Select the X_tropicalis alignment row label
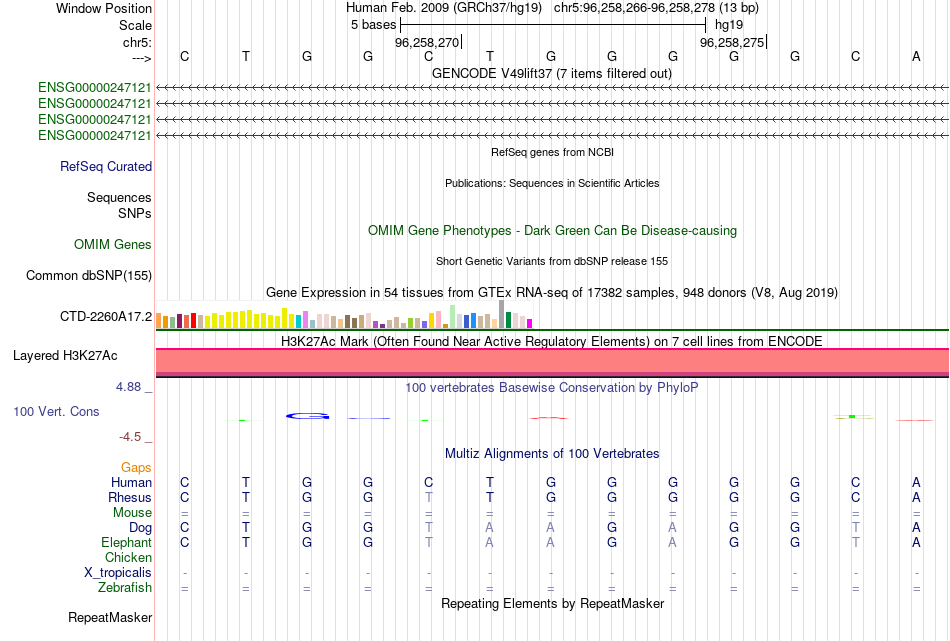This screenshot has height=641, width=950. pyautogui.click(x=118, y=573)
